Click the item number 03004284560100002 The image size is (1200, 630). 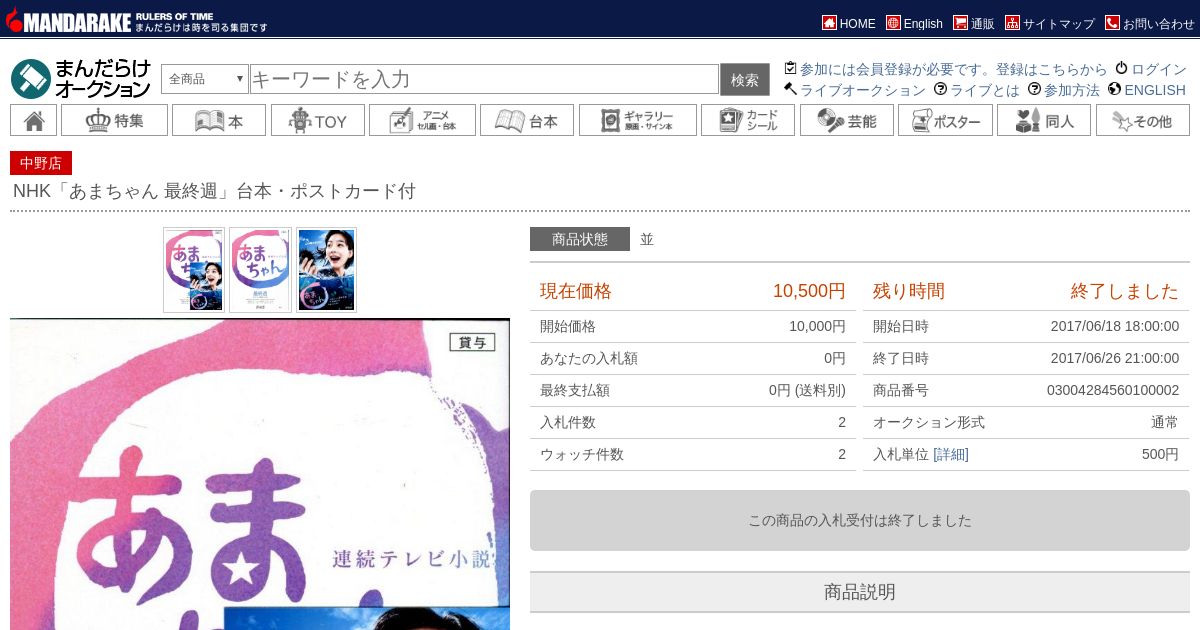point(1113,390)
